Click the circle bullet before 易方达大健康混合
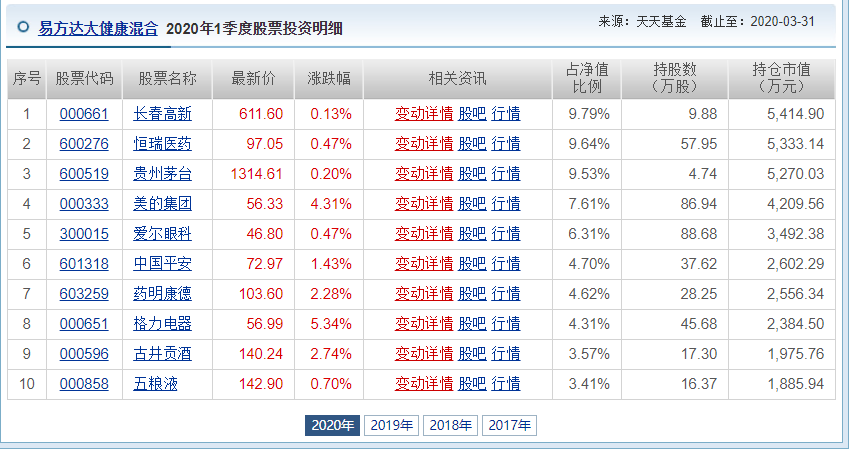The image size is (853, 451). (x=23, y=27)
